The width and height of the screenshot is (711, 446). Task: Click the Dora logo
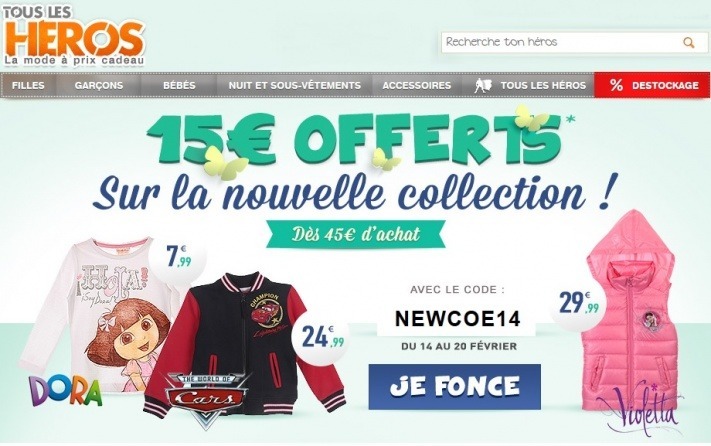[65, 390]
